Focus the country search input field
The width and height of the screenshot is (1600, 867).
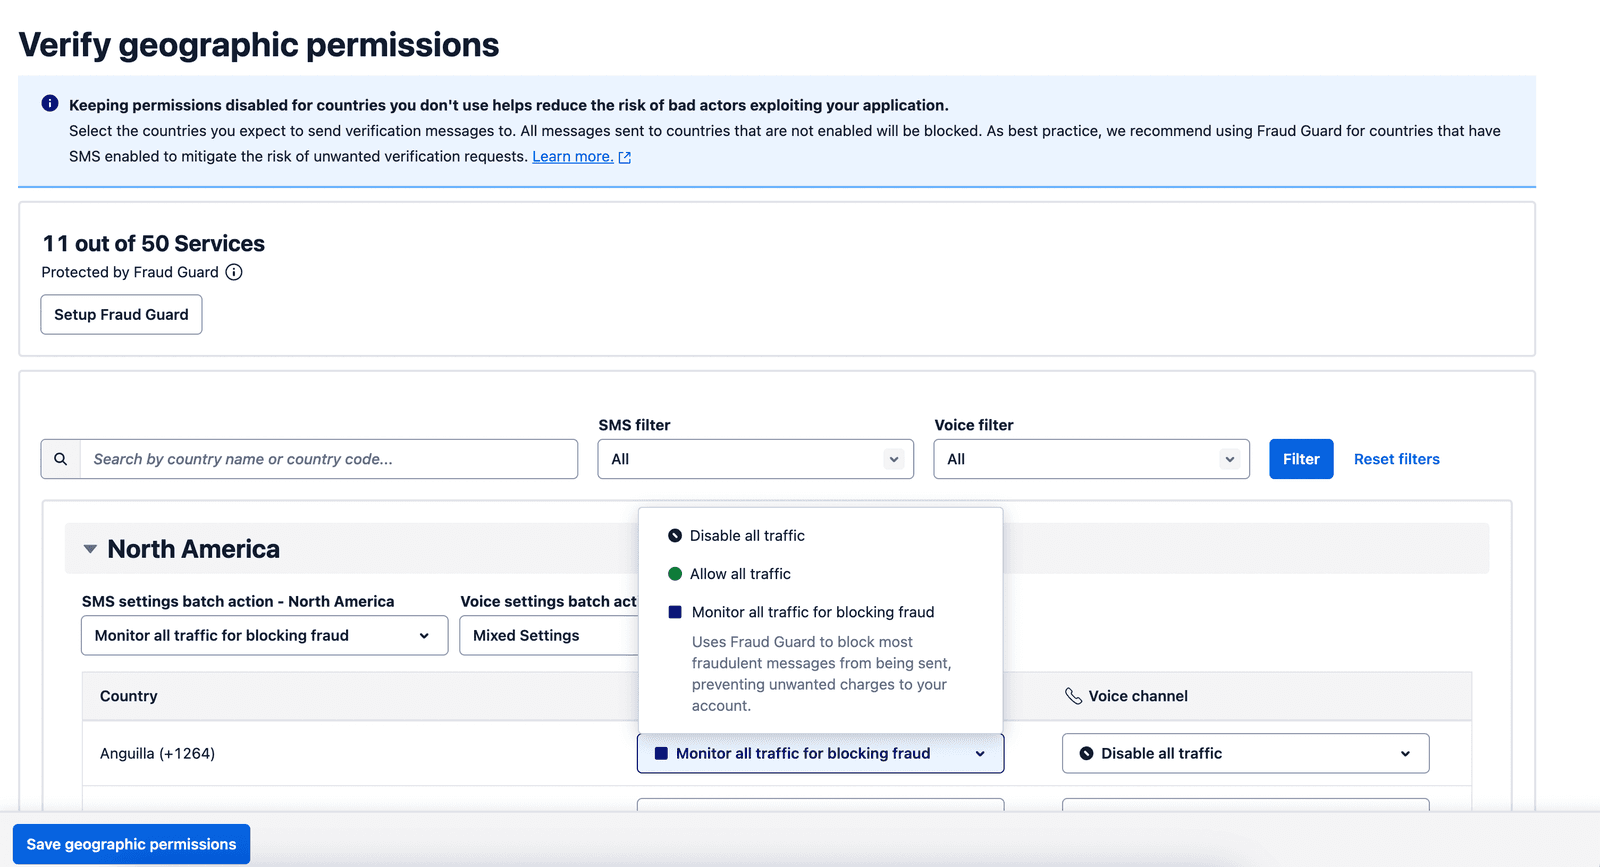(x=328, y=459)
